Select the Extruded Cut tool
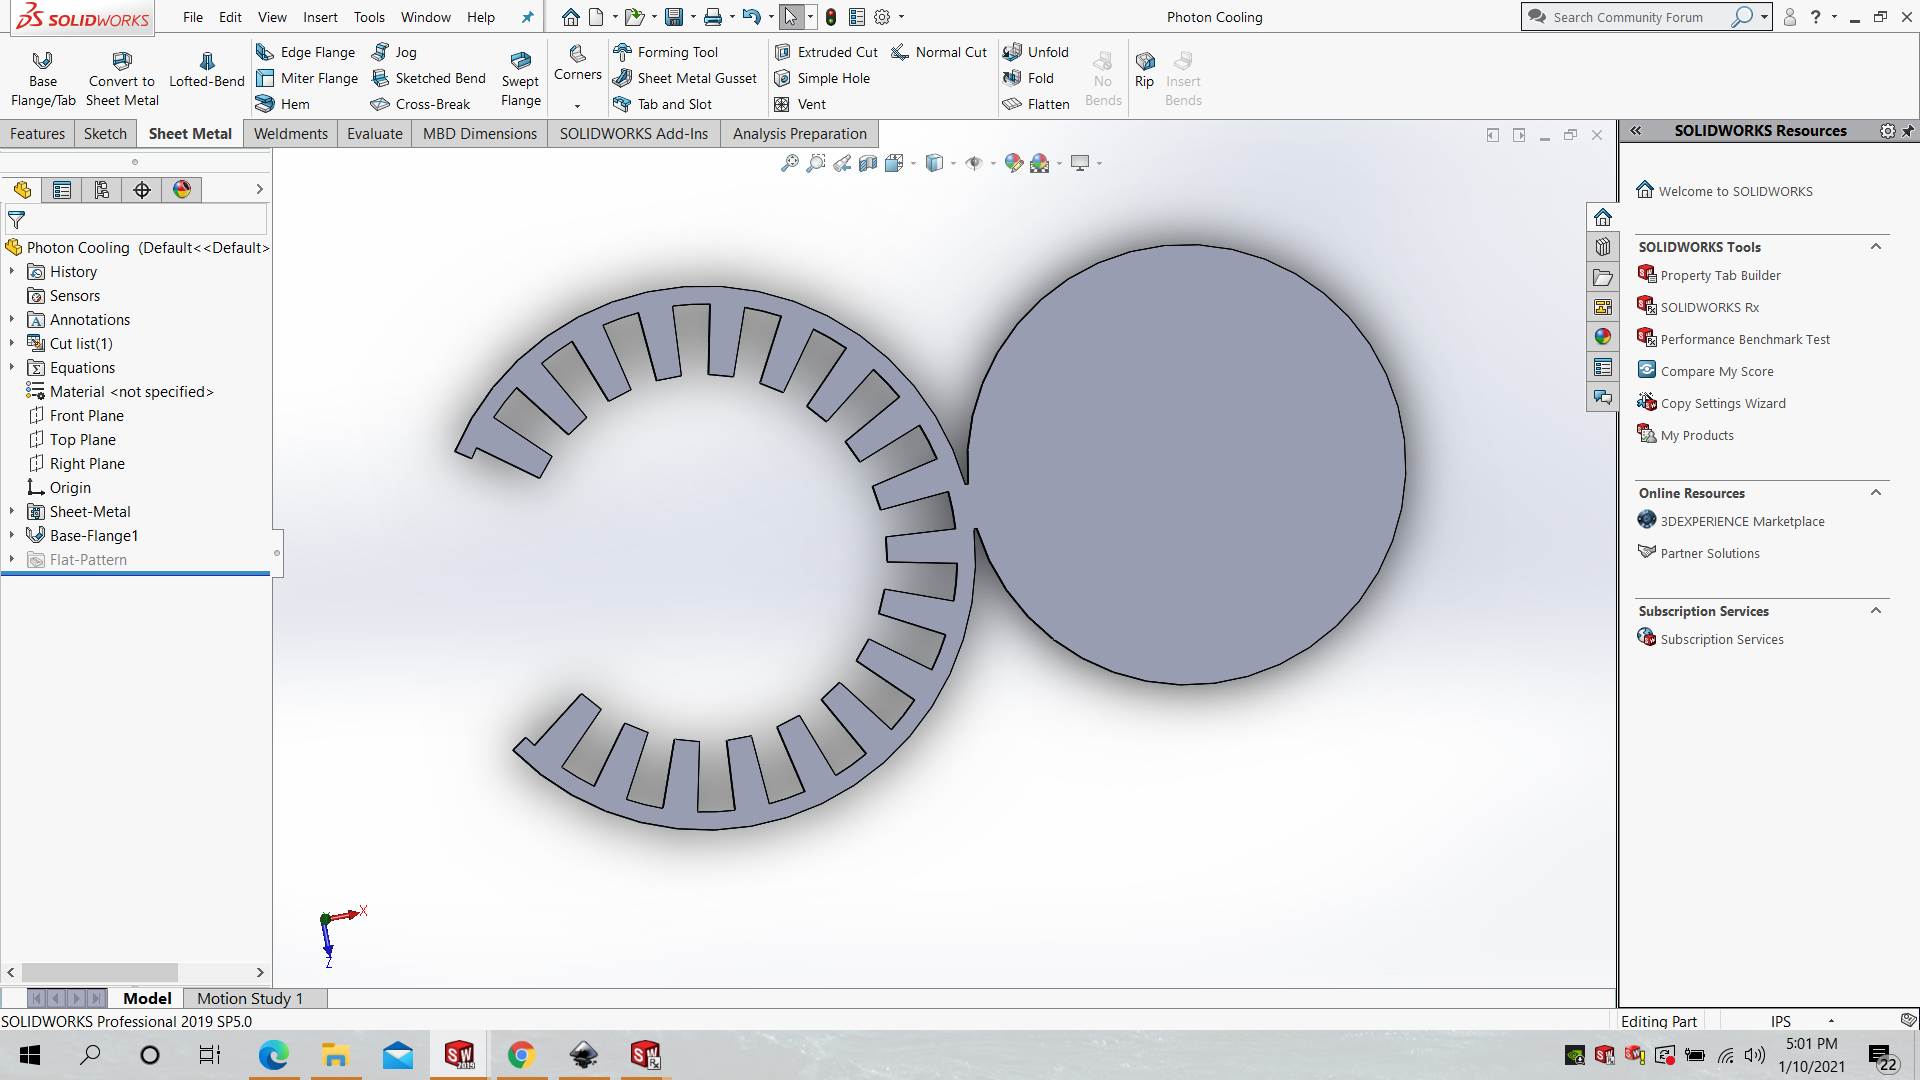Viewport: 1920px width, 1080px height. coord(826,52)
